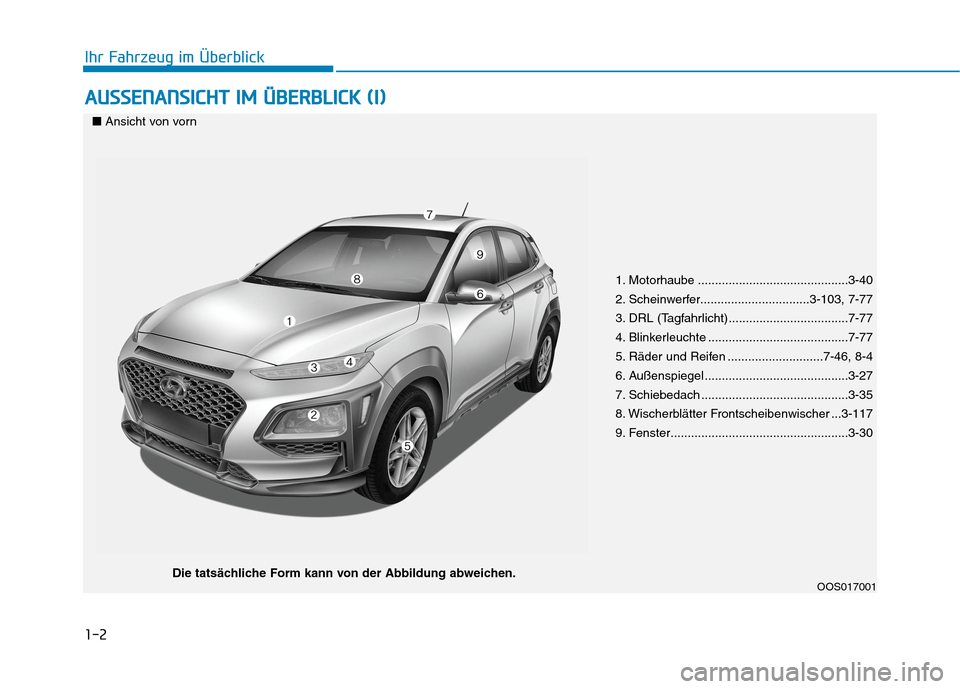The width and height of the screenshot is (960, 689).
Task: Jump to the Schiebedach entry
Action: click(745, 395)
